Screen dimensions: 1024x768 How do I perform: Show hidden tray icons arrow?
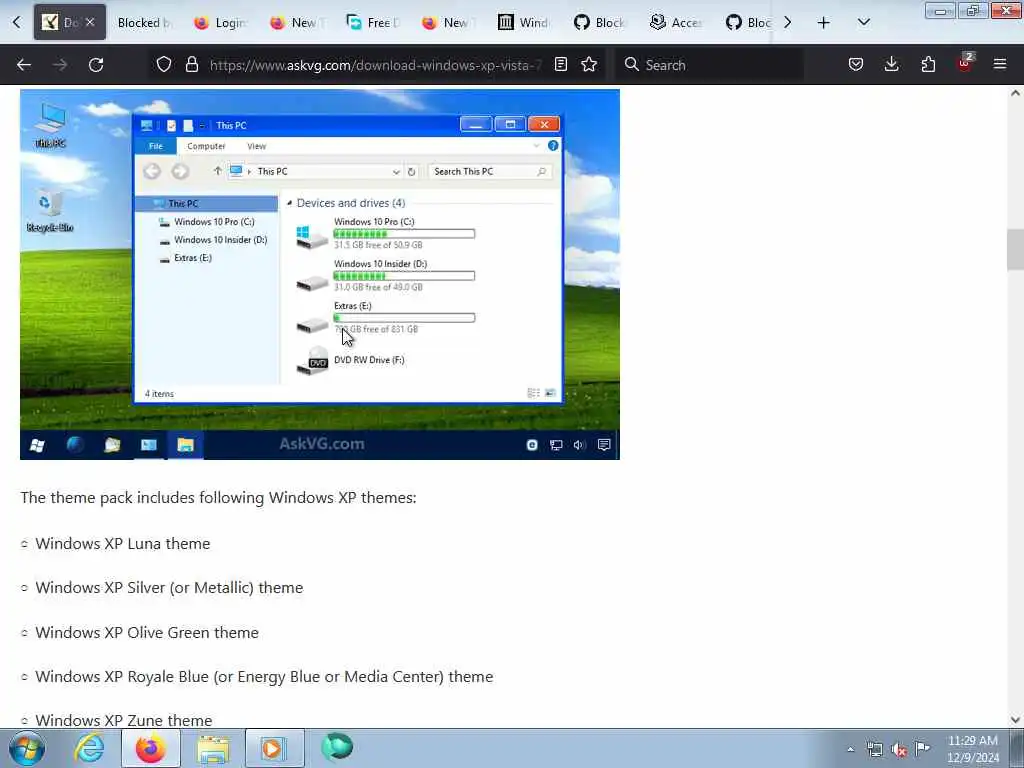pyautogui.click(x=850, y=749)
